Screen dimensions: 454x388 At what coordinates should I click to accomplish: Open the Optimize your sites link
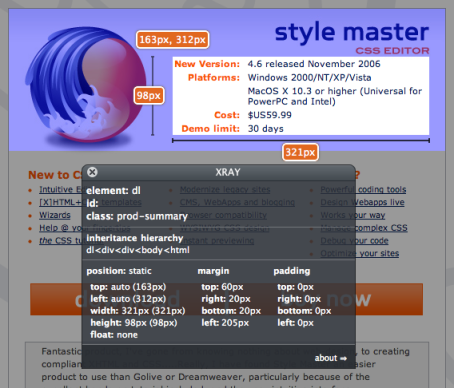click(x=360, y=253)
